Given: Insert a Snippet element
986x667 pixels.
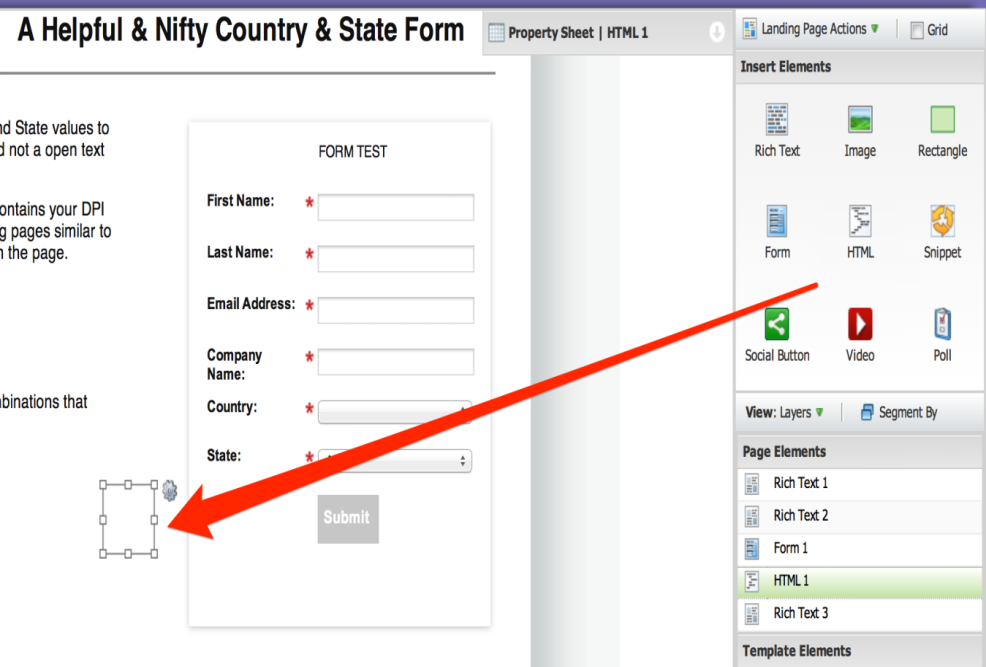Looking at the screenshot, I should (942, 233).
